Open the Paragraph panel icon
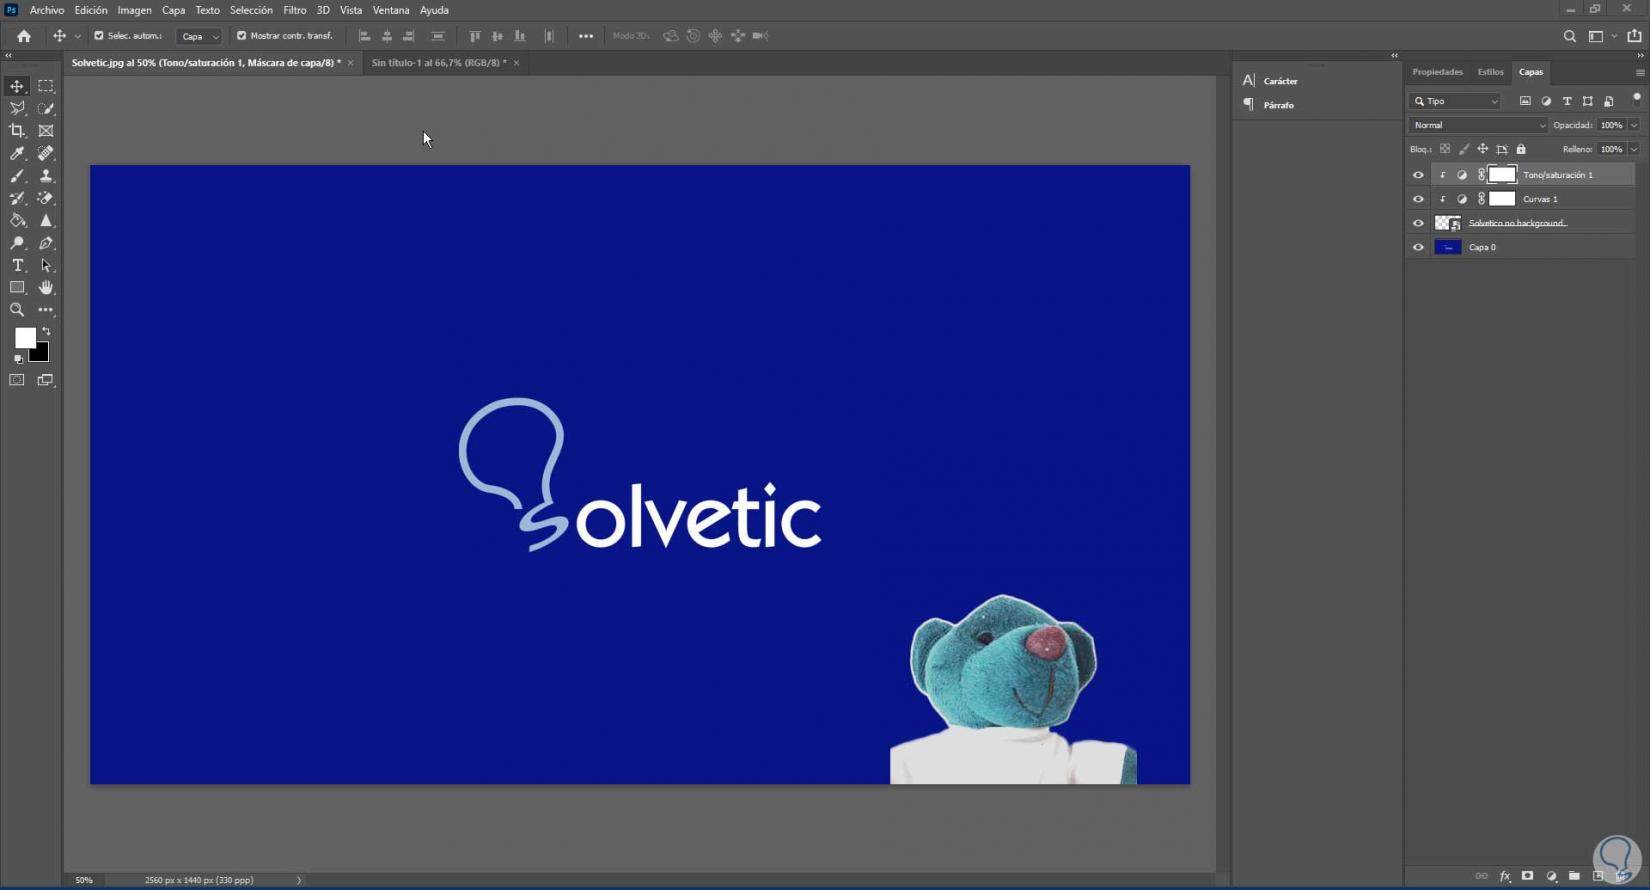 point(1249,105)
